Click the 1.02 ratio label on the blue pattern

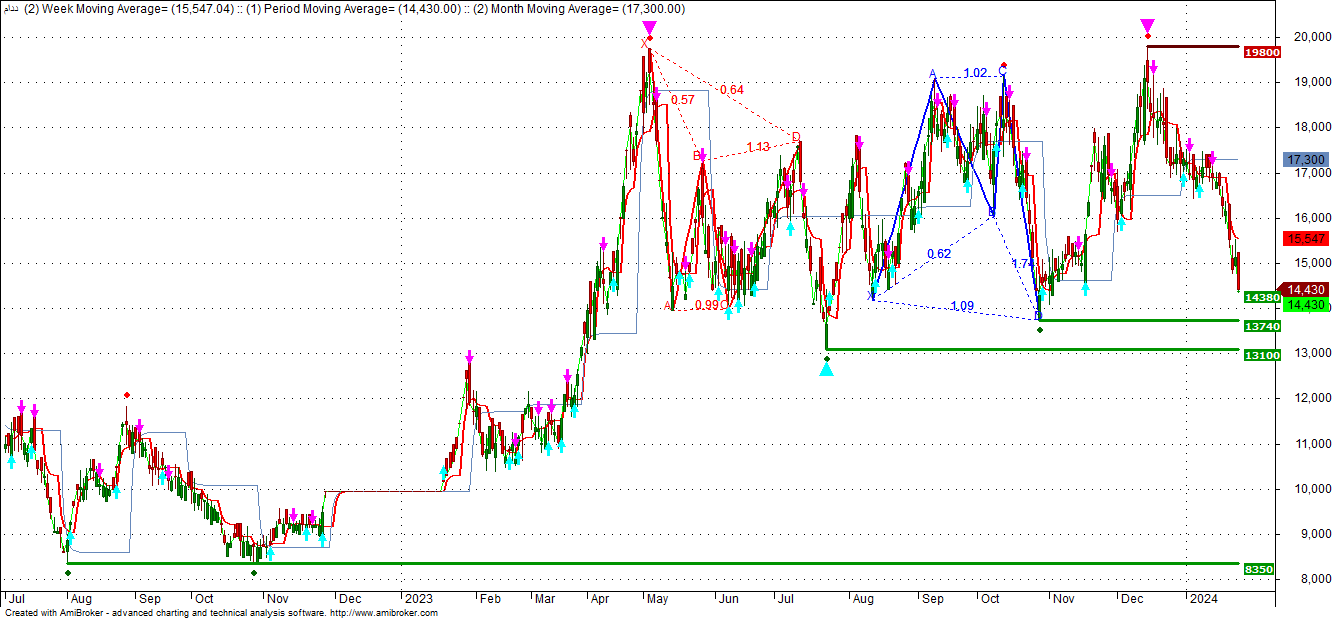point(975,73)
